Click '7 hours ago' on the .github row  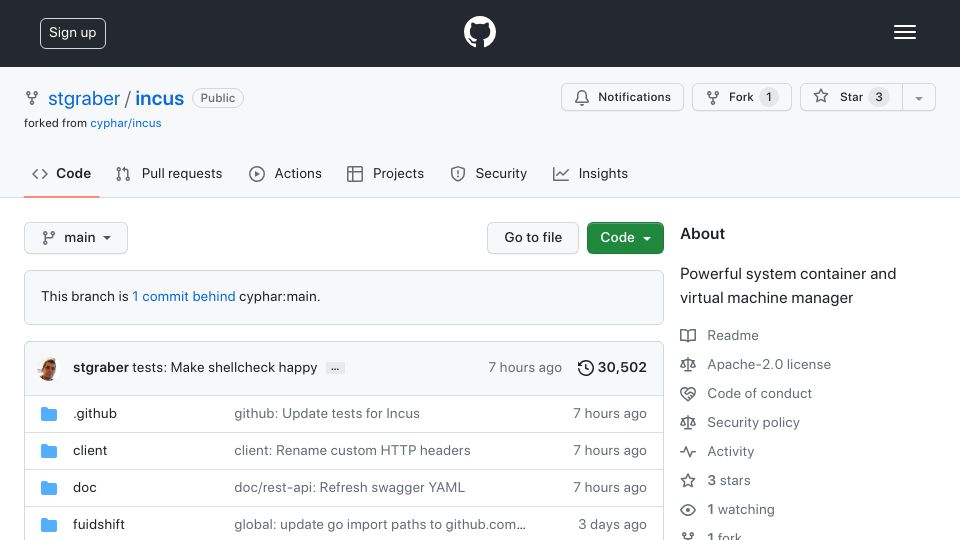pyautogui.click(x=610, y=413)
